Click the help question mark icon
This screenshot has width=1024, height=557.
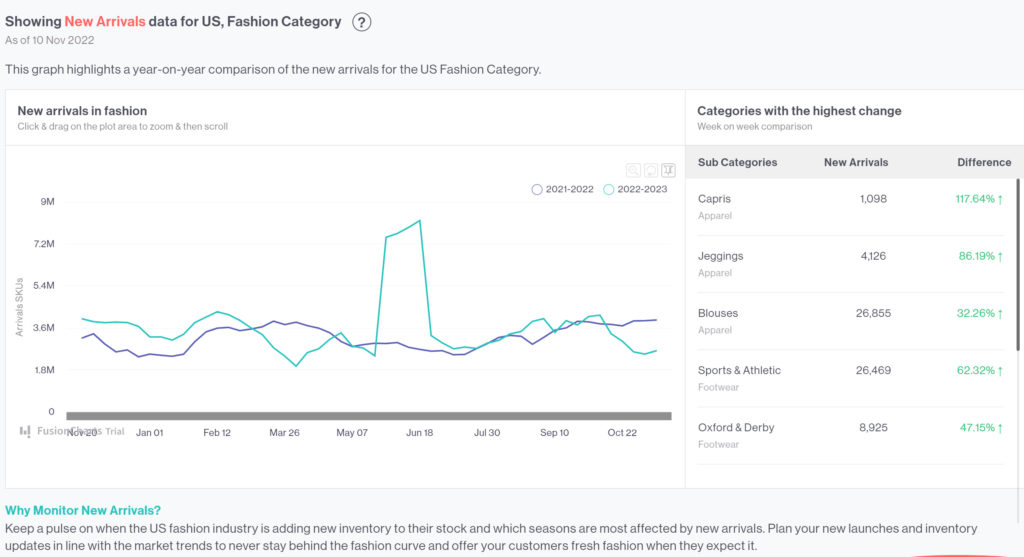(362, 22)
